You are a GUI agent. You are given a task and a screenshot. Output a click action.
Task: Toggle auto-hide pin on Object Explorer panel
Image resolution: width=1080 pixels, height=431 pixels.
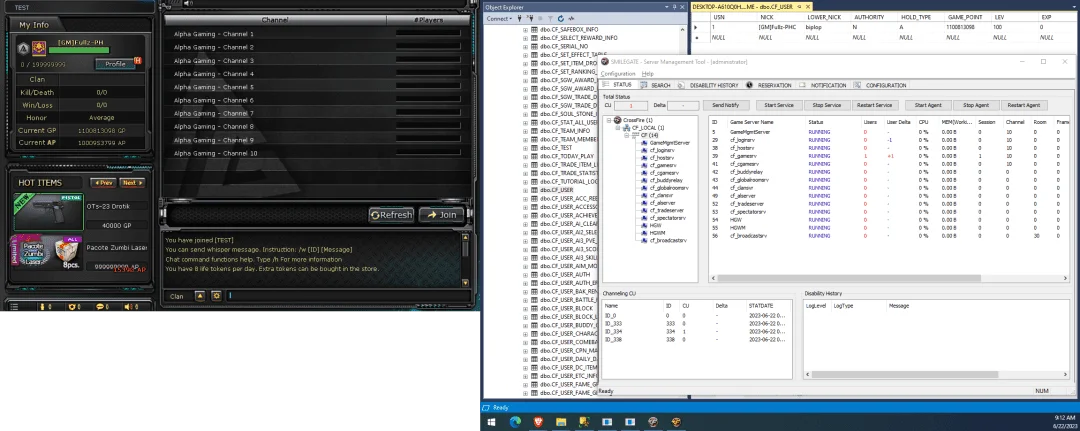(675, 7)
